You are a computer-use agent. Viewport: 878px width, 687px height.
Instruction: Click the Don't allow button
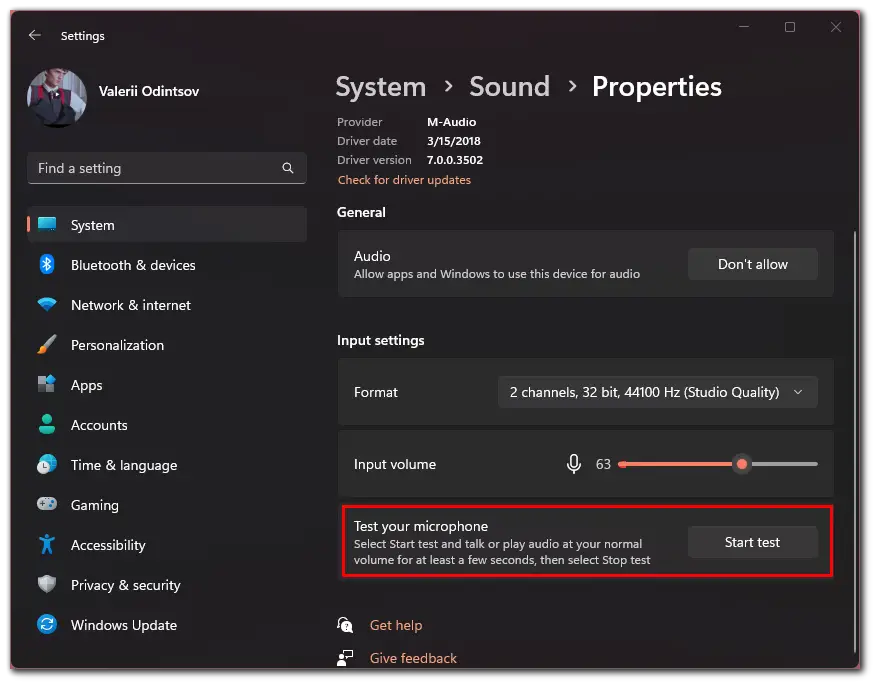pos(753,264)
